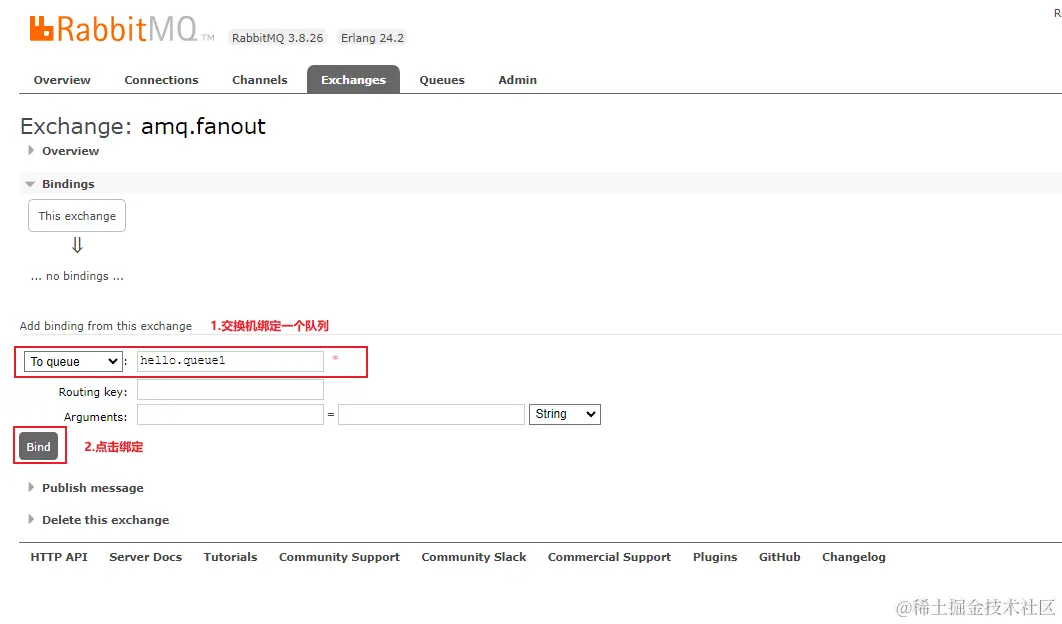Open the String argument type dropdown
This screenshot has width=1062, height=624.
tap(564, 414)
